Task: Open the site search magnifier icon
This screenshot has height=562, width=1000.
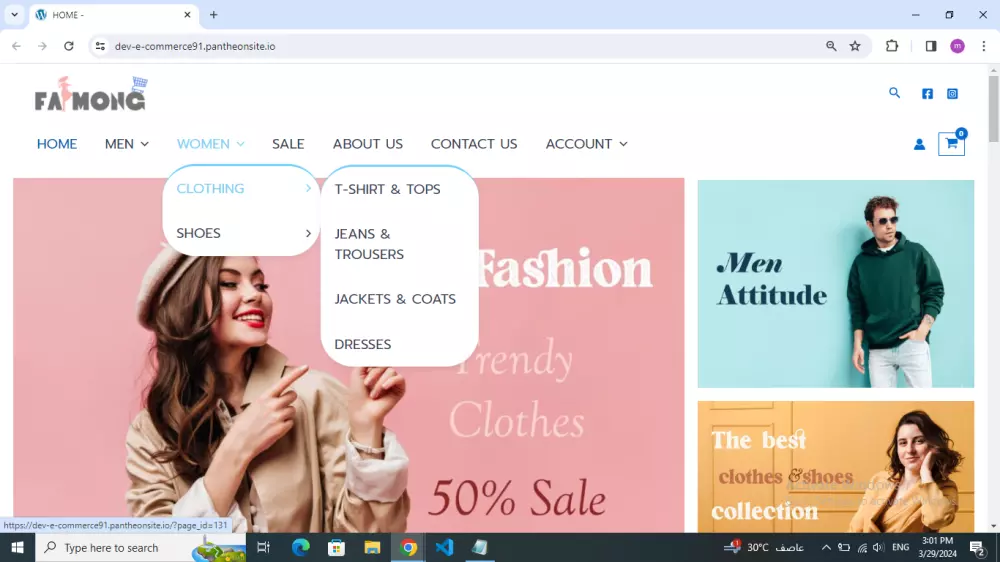Action: (895, 93)
